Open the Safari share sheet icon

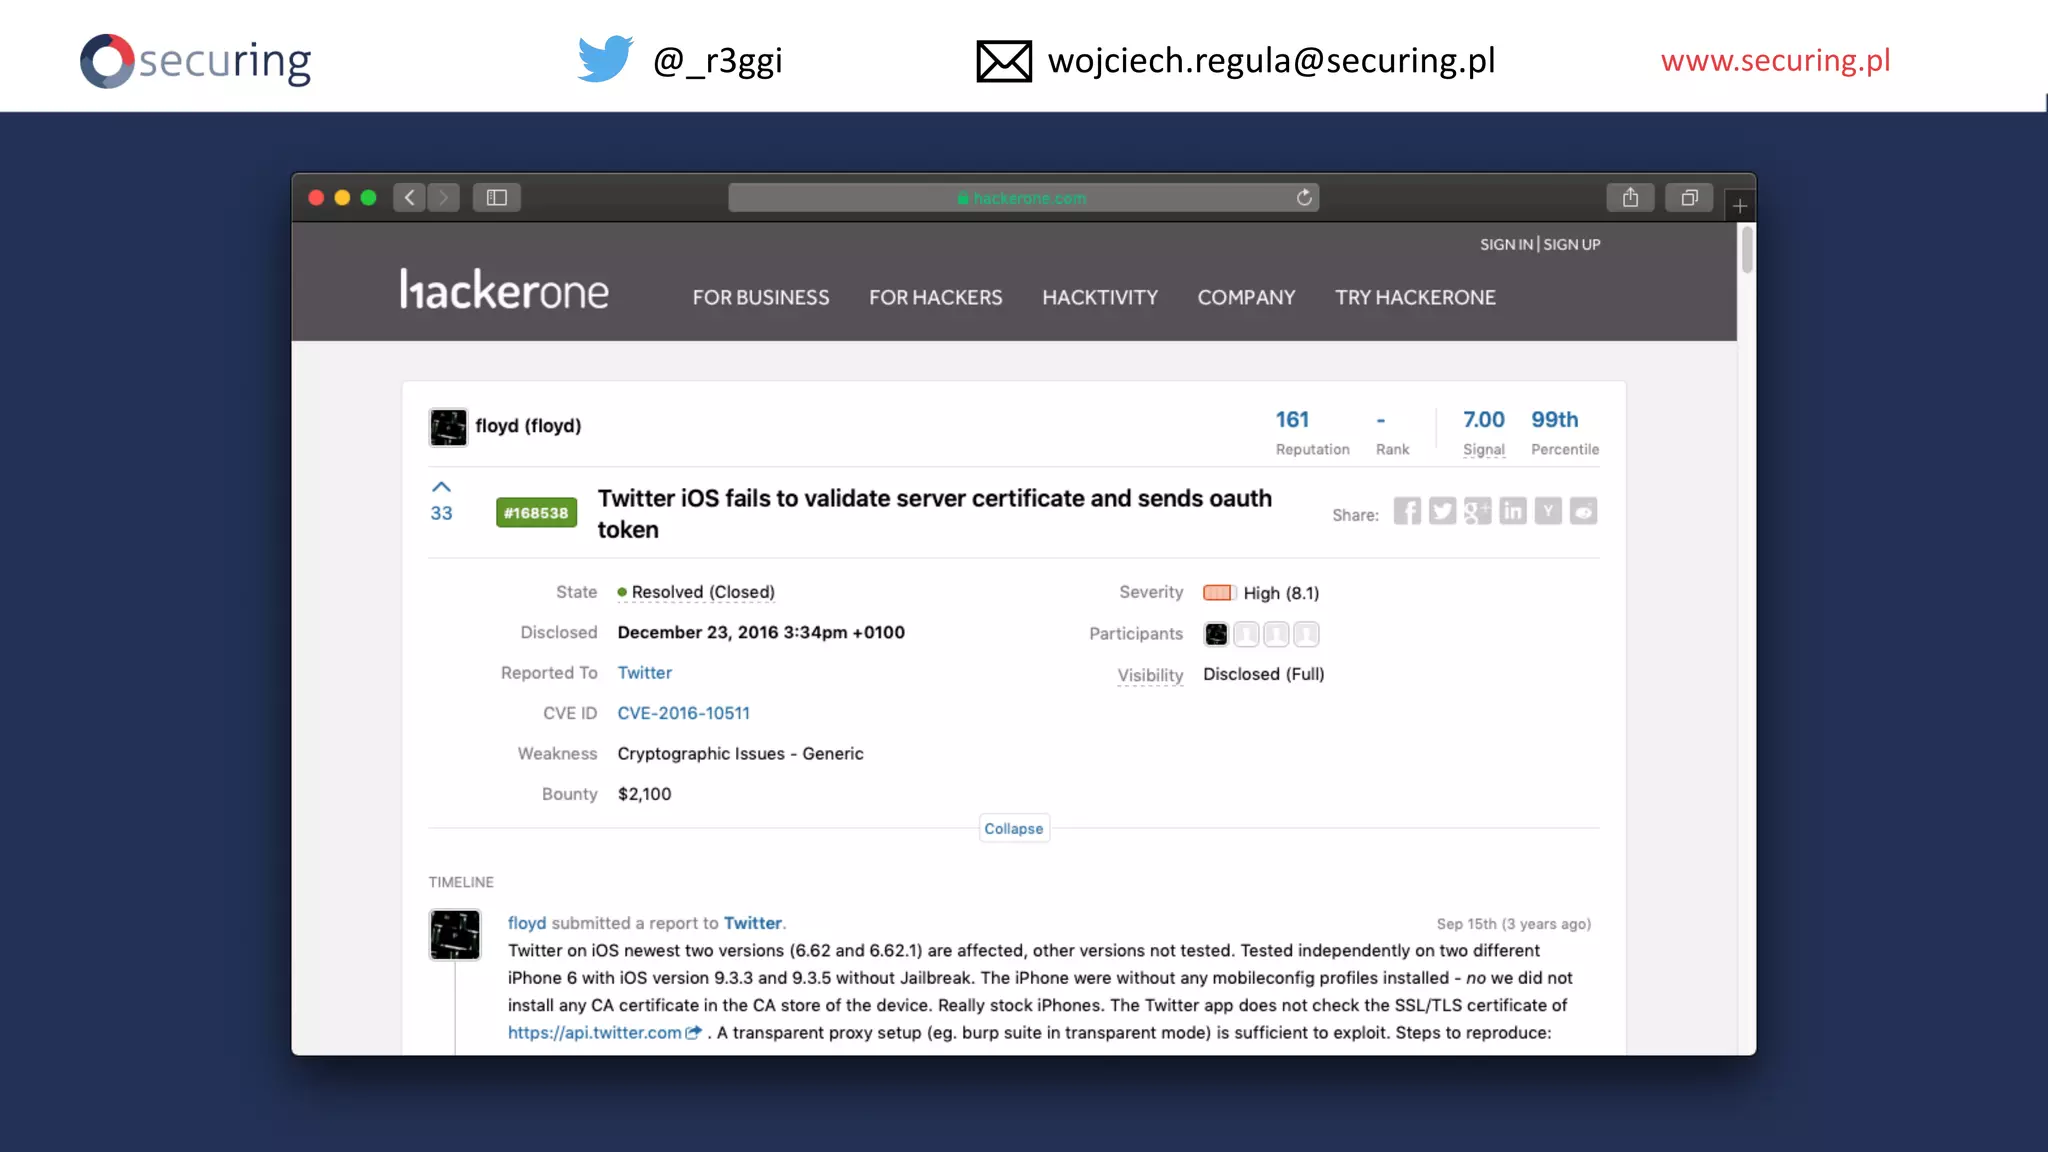(x=1630, y=197)
